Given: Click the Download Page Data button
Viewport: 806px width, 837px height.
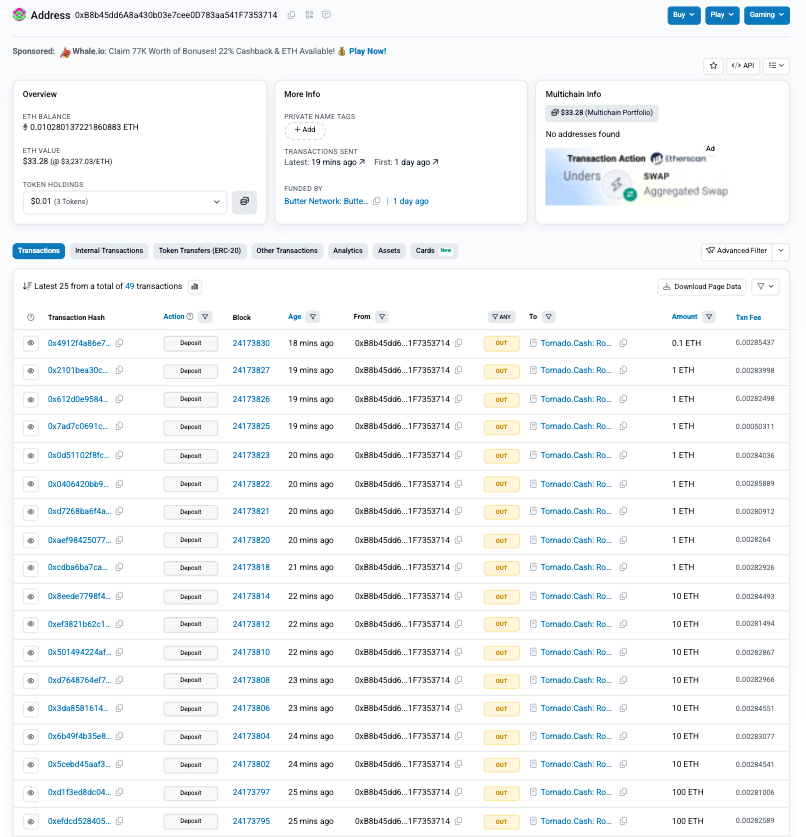Looking at the screenshot, I should click(x=702, y=287).
